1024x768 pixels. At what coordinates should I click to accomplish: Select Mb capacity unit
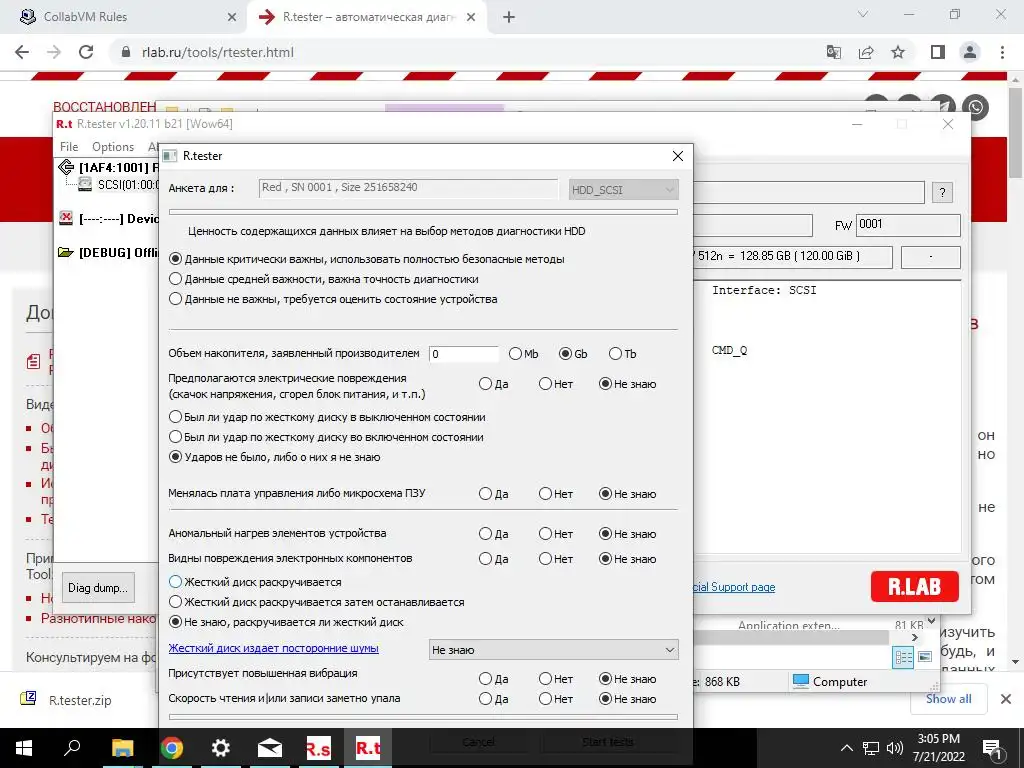click(515, 354)
